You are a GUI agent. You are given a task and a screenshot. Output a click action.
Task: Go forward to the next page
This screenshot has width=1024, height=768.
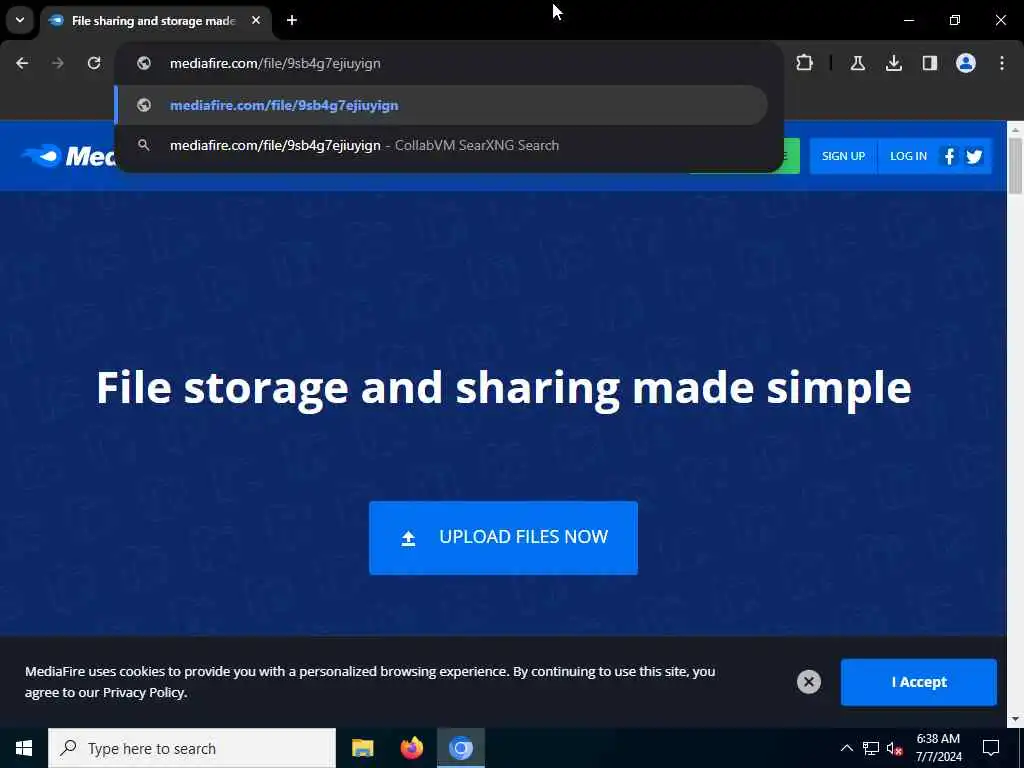pos(58,63)
